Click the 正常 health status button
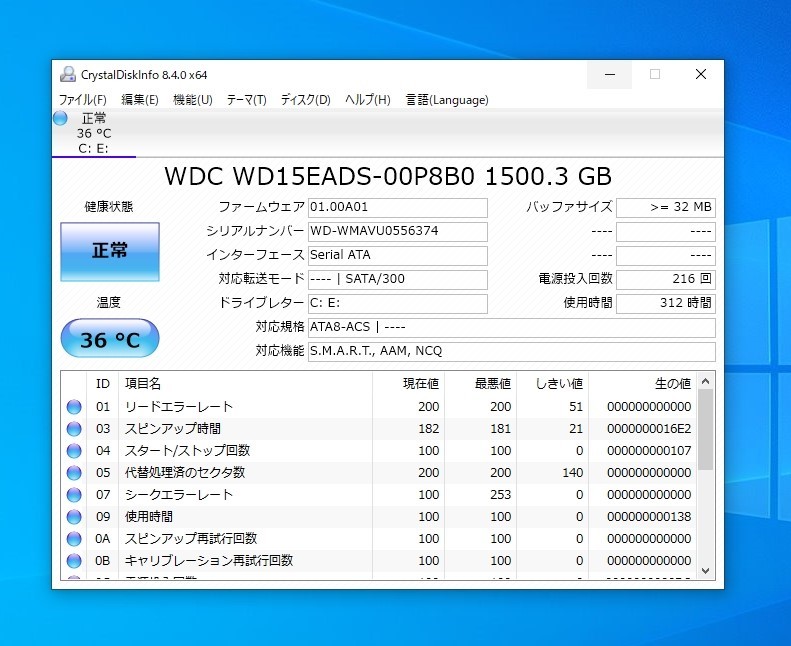The image size is (791, 646). point(110,251)
